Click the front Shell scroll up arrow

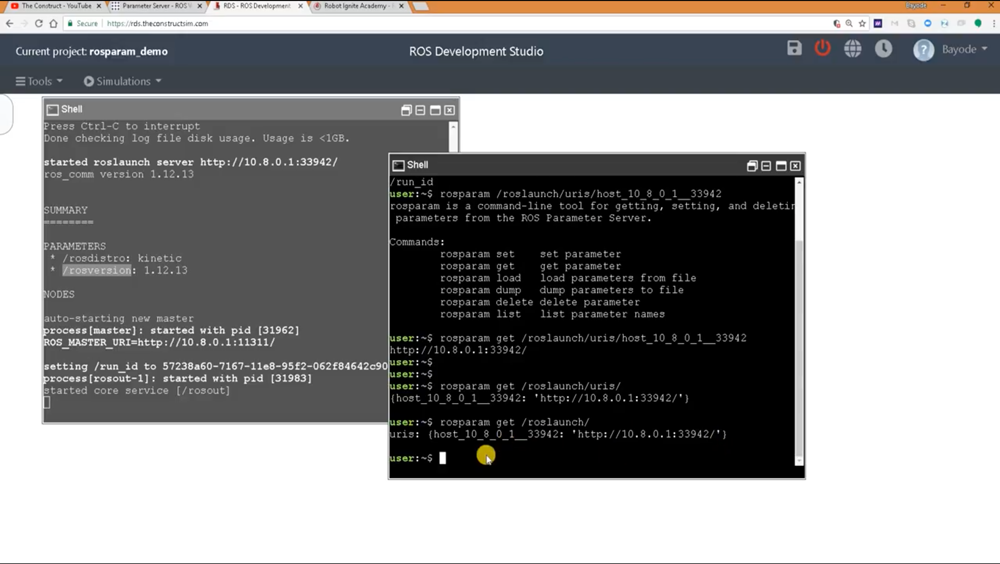799,182
